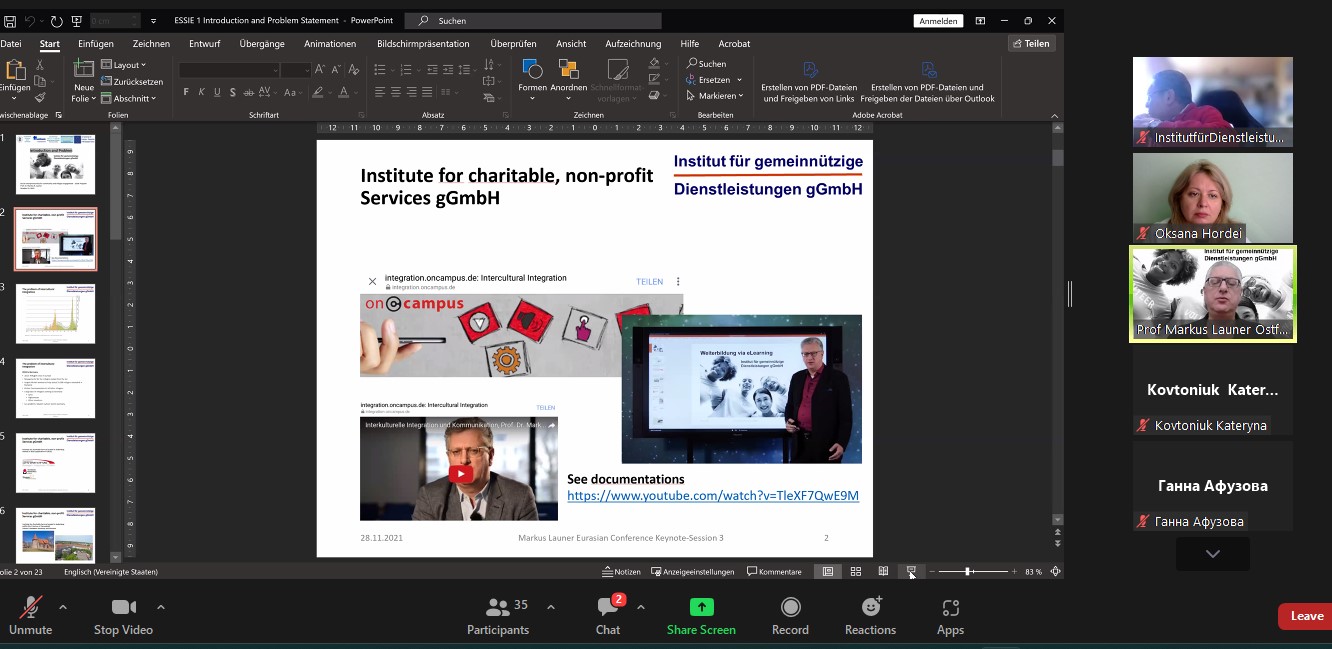Click redo arrow in quick access toolbar
This screenshot has width=1332, height=649.
click(55, 20)
